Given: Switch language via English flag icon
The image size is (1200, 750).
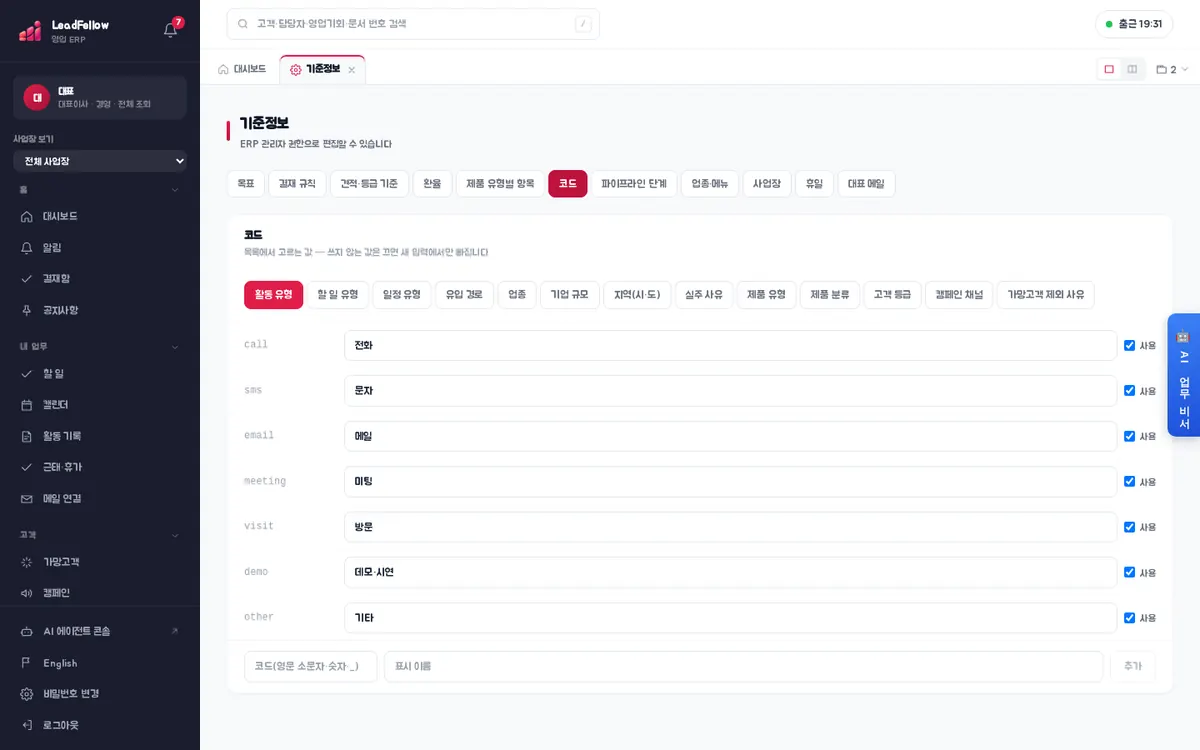Looking at the screenshot, I should 27,663.
